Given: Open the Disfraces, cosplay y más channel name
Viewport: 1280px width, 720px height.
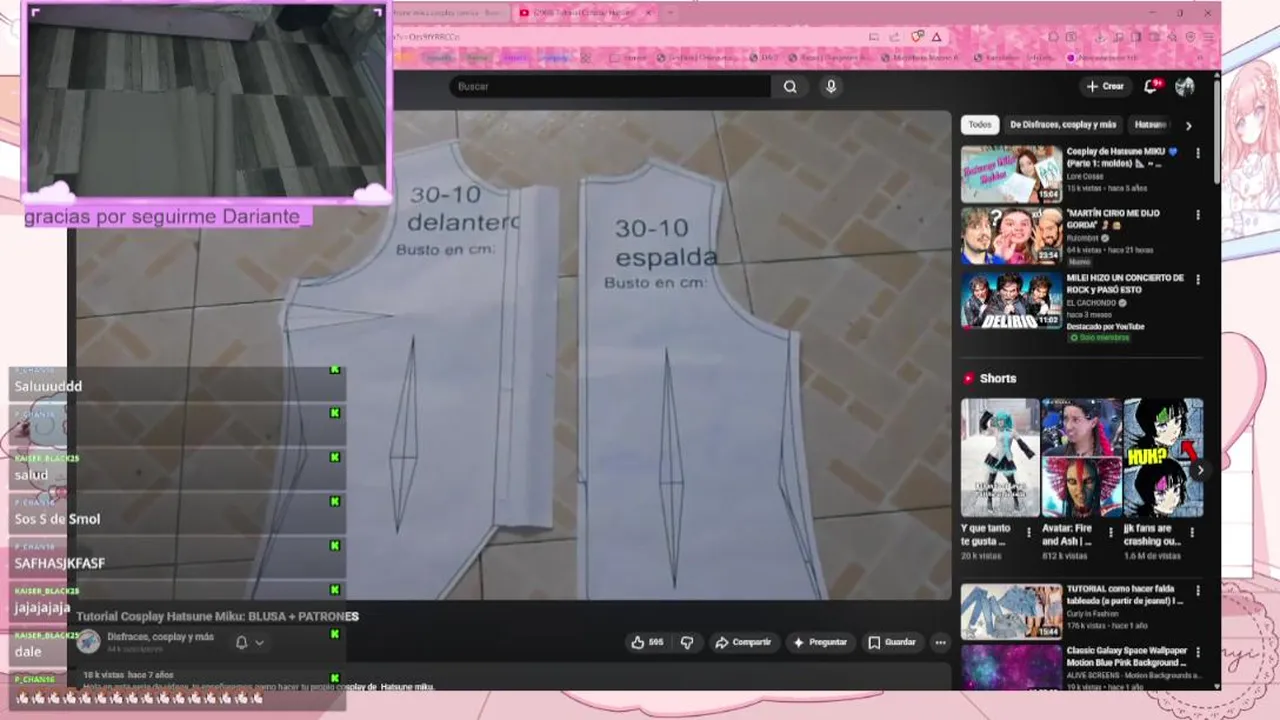Looking at the screenshot, I should click(160, 637).
